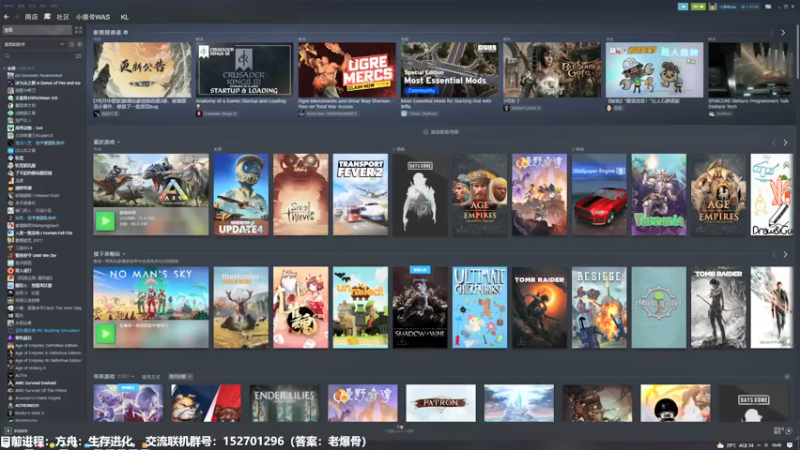The image size is (800, 450).
Task: Open Crusader Kings Startup & Loading news
Action: tap(244, 70)
